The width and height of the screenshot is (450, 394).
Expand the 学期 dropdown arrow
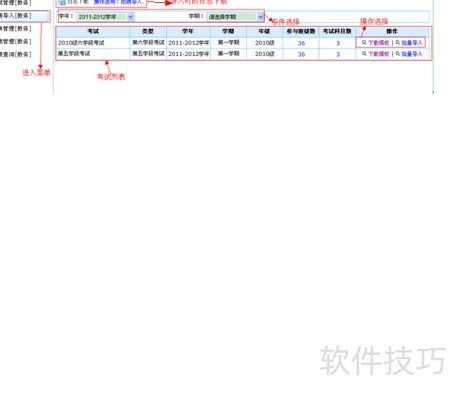[x=261, y=17]
